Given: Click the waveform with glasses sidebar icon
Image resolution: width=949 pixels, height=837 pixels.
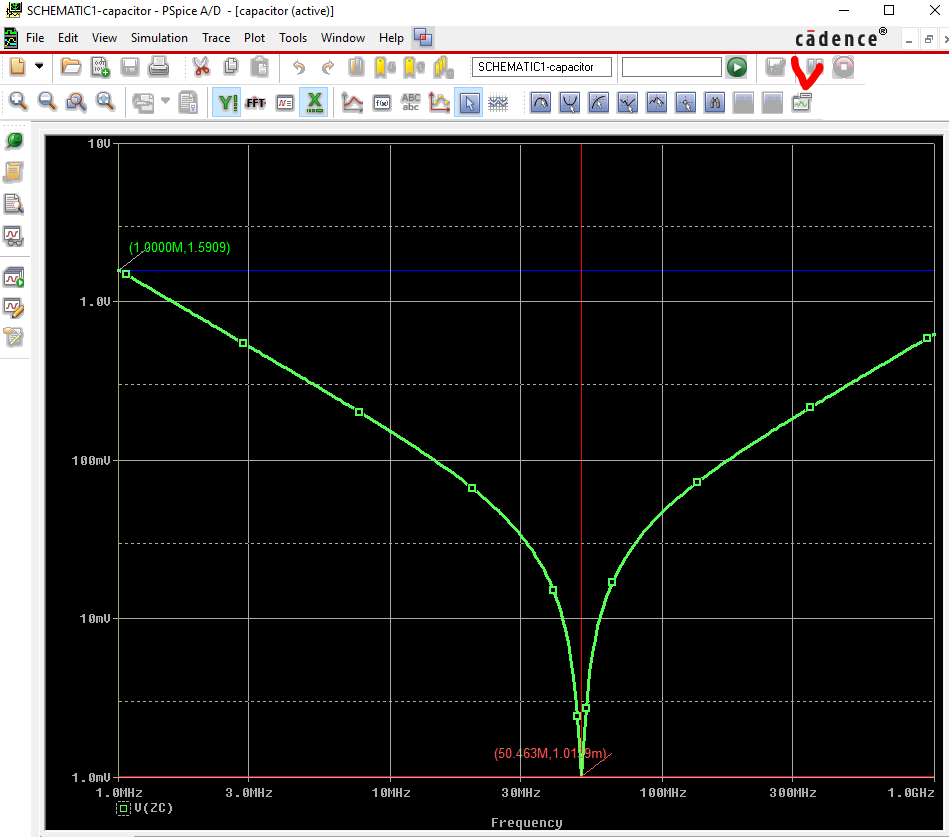Looking at the screenshot, I should point(14,236).
